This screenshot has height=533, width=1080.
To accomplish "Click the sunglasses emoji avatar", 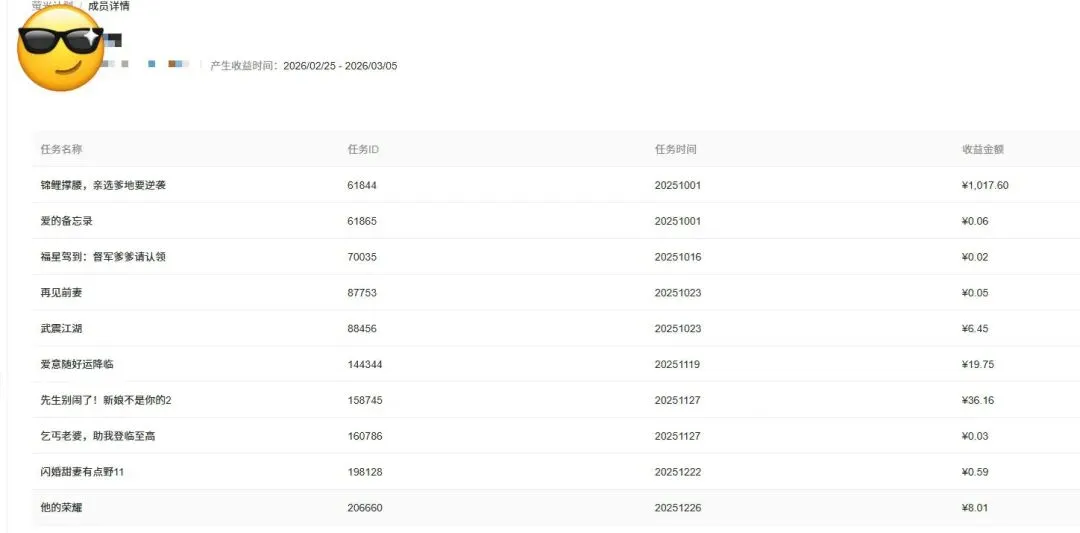I will click(x=61, y=49).
